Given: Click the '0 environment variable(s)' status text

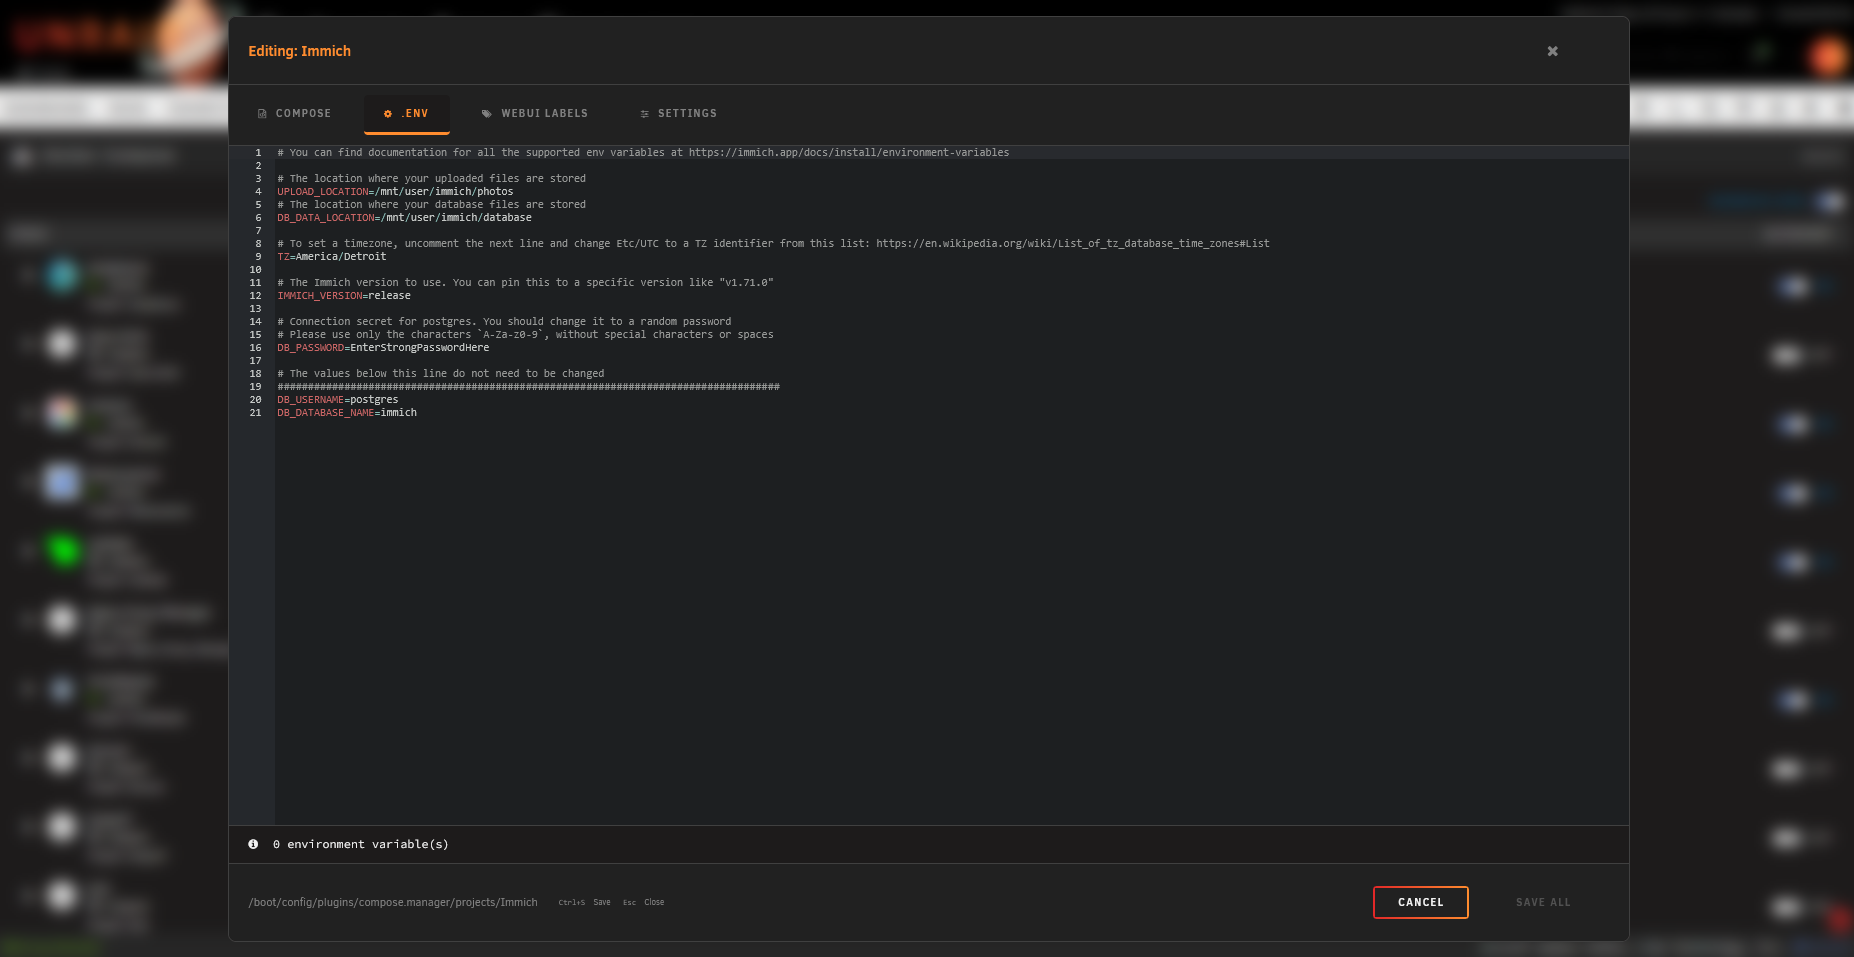Looking at the screenshot, I should [360, 845].
